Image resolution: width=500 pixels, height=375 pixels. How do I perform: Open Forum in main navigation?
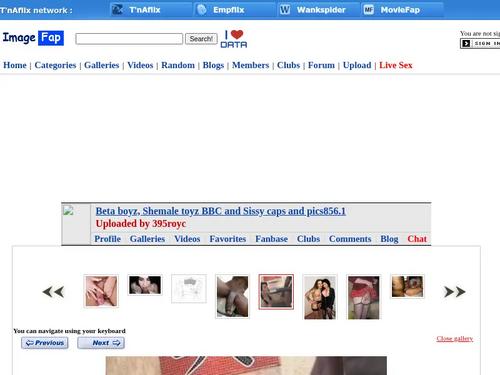pyautogui.click(x=321, y=65)
